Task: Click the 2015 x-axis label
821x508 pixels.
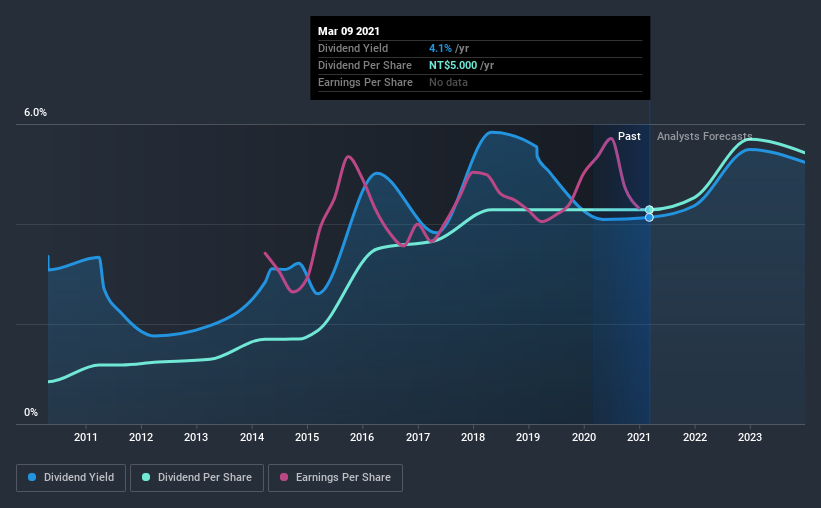Action: point(307,437)
